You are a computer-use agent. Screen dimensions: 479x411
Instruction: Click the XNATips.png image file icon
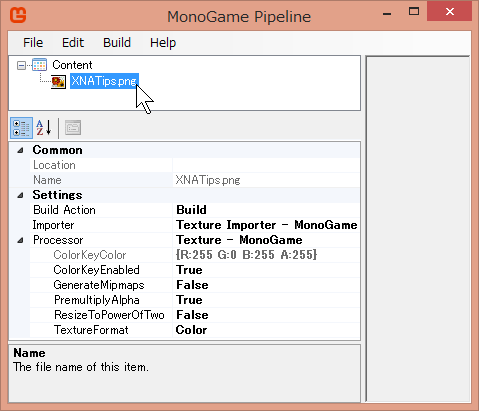pos(58,82)
